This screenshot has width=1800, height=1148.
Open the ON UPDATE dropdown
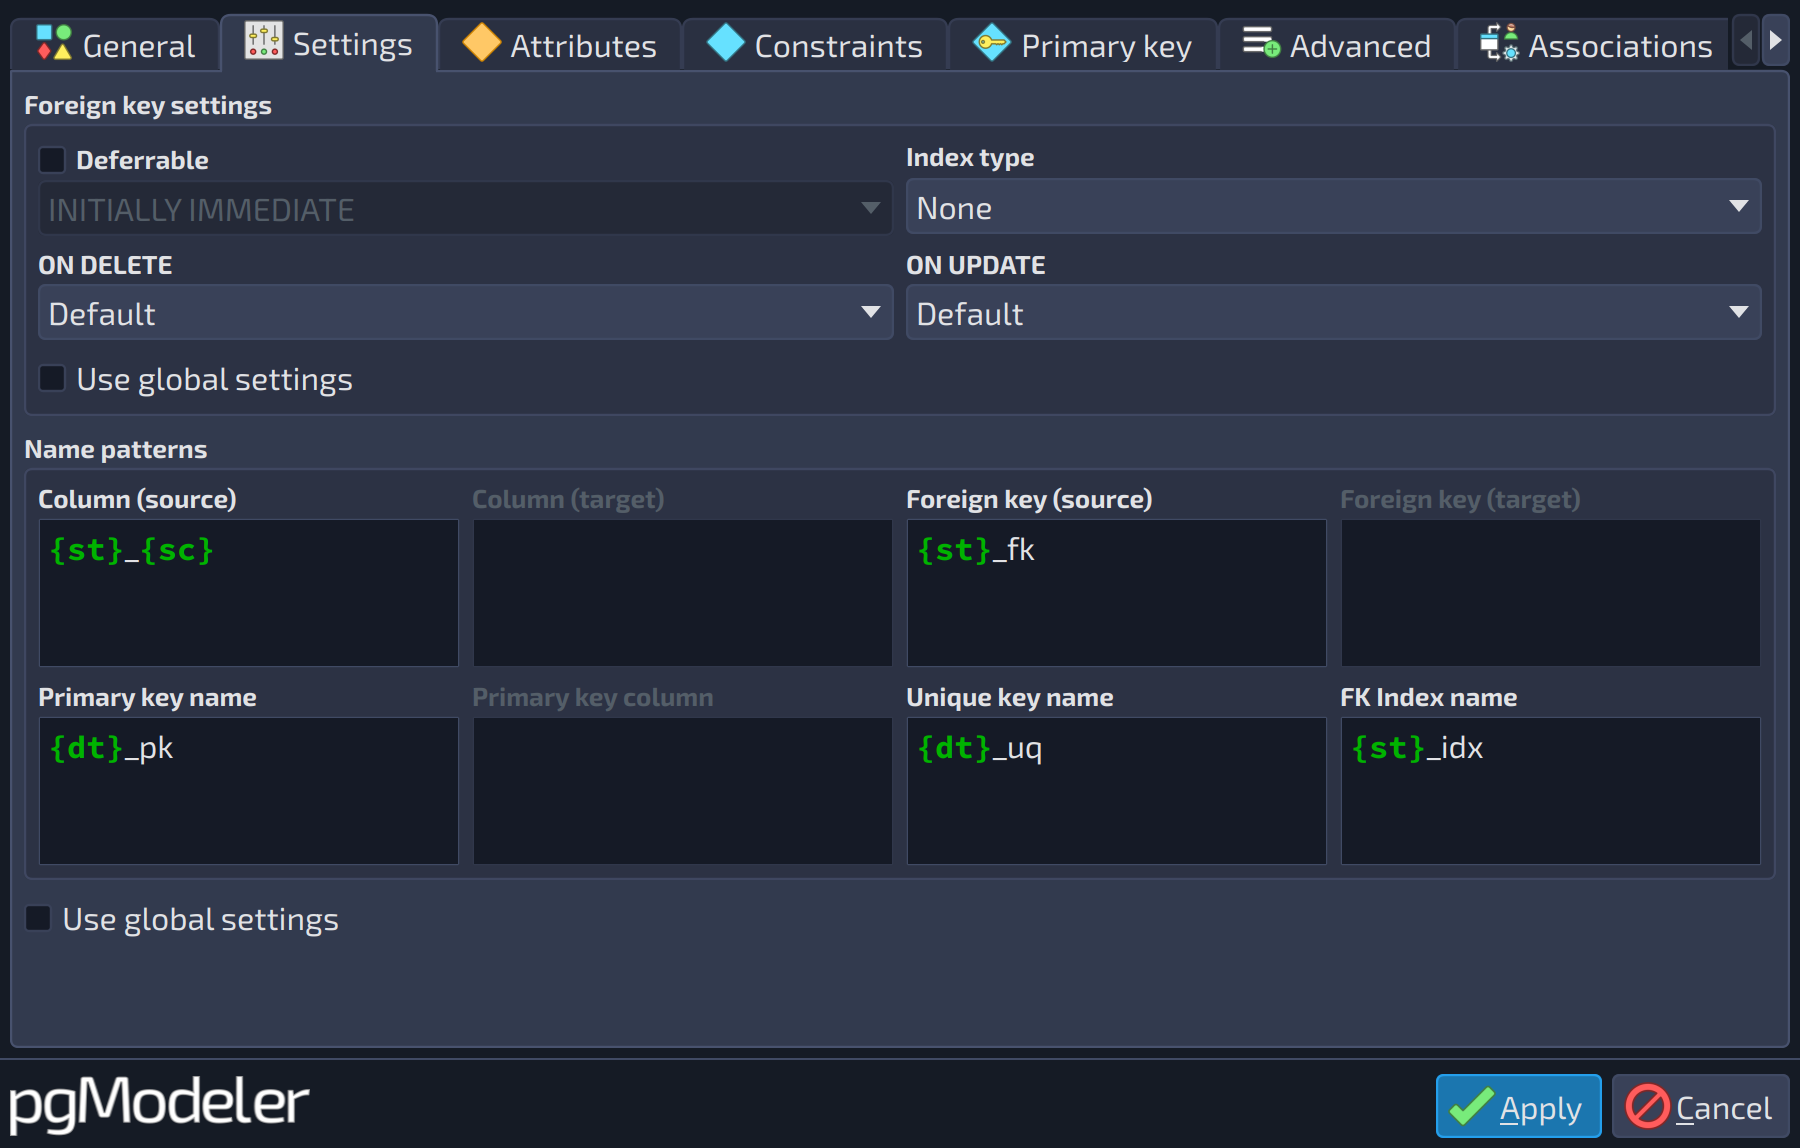[1333, 313]
